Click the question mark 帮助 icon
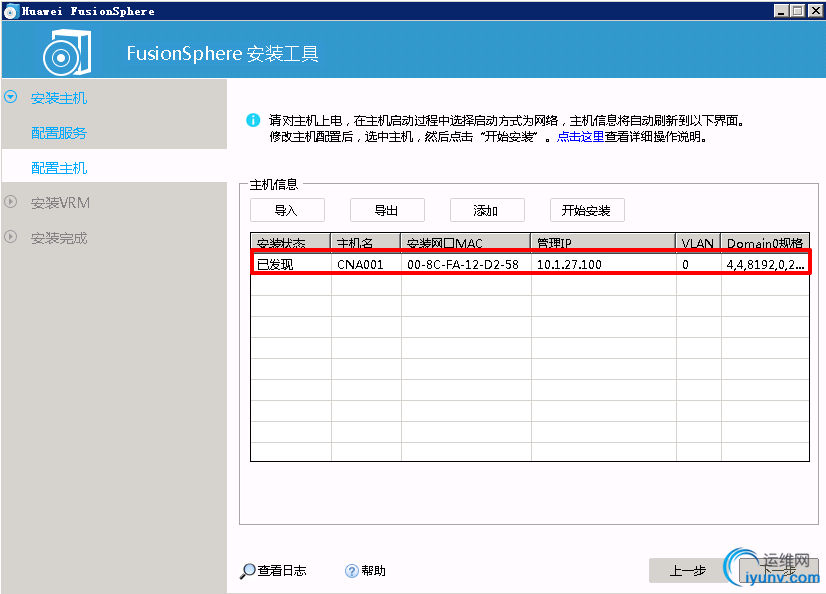The height and width of the screenshot is (594, 826). point(351,571)
